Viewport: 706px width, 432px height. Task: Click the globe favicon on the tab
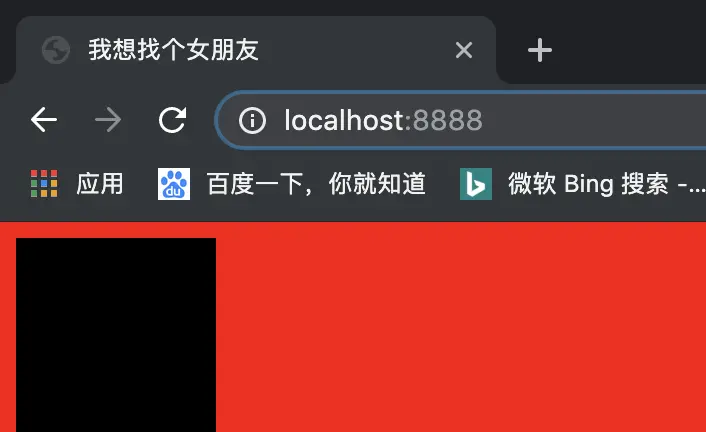tap(56, 50)
